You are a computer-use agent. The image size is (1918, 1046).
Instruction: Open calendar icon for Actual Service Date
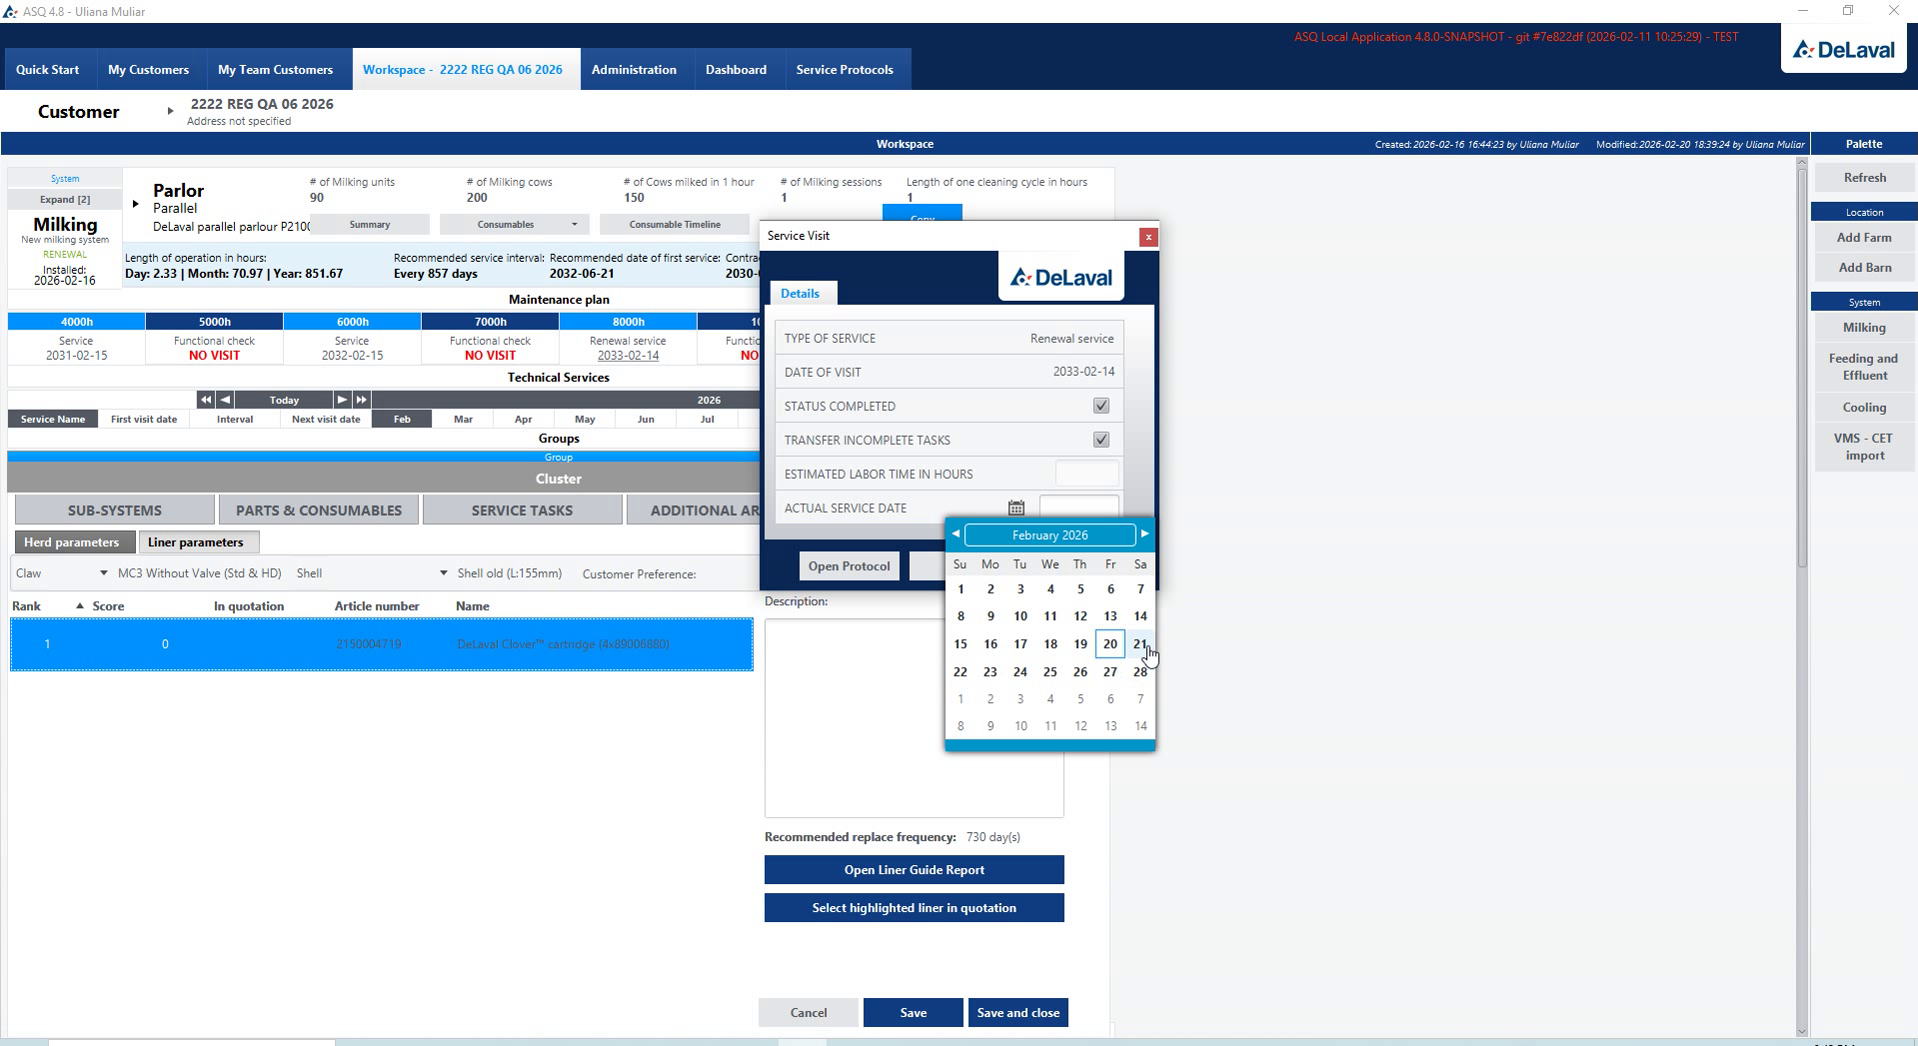pyautogui.click(x=1016, y=508)
